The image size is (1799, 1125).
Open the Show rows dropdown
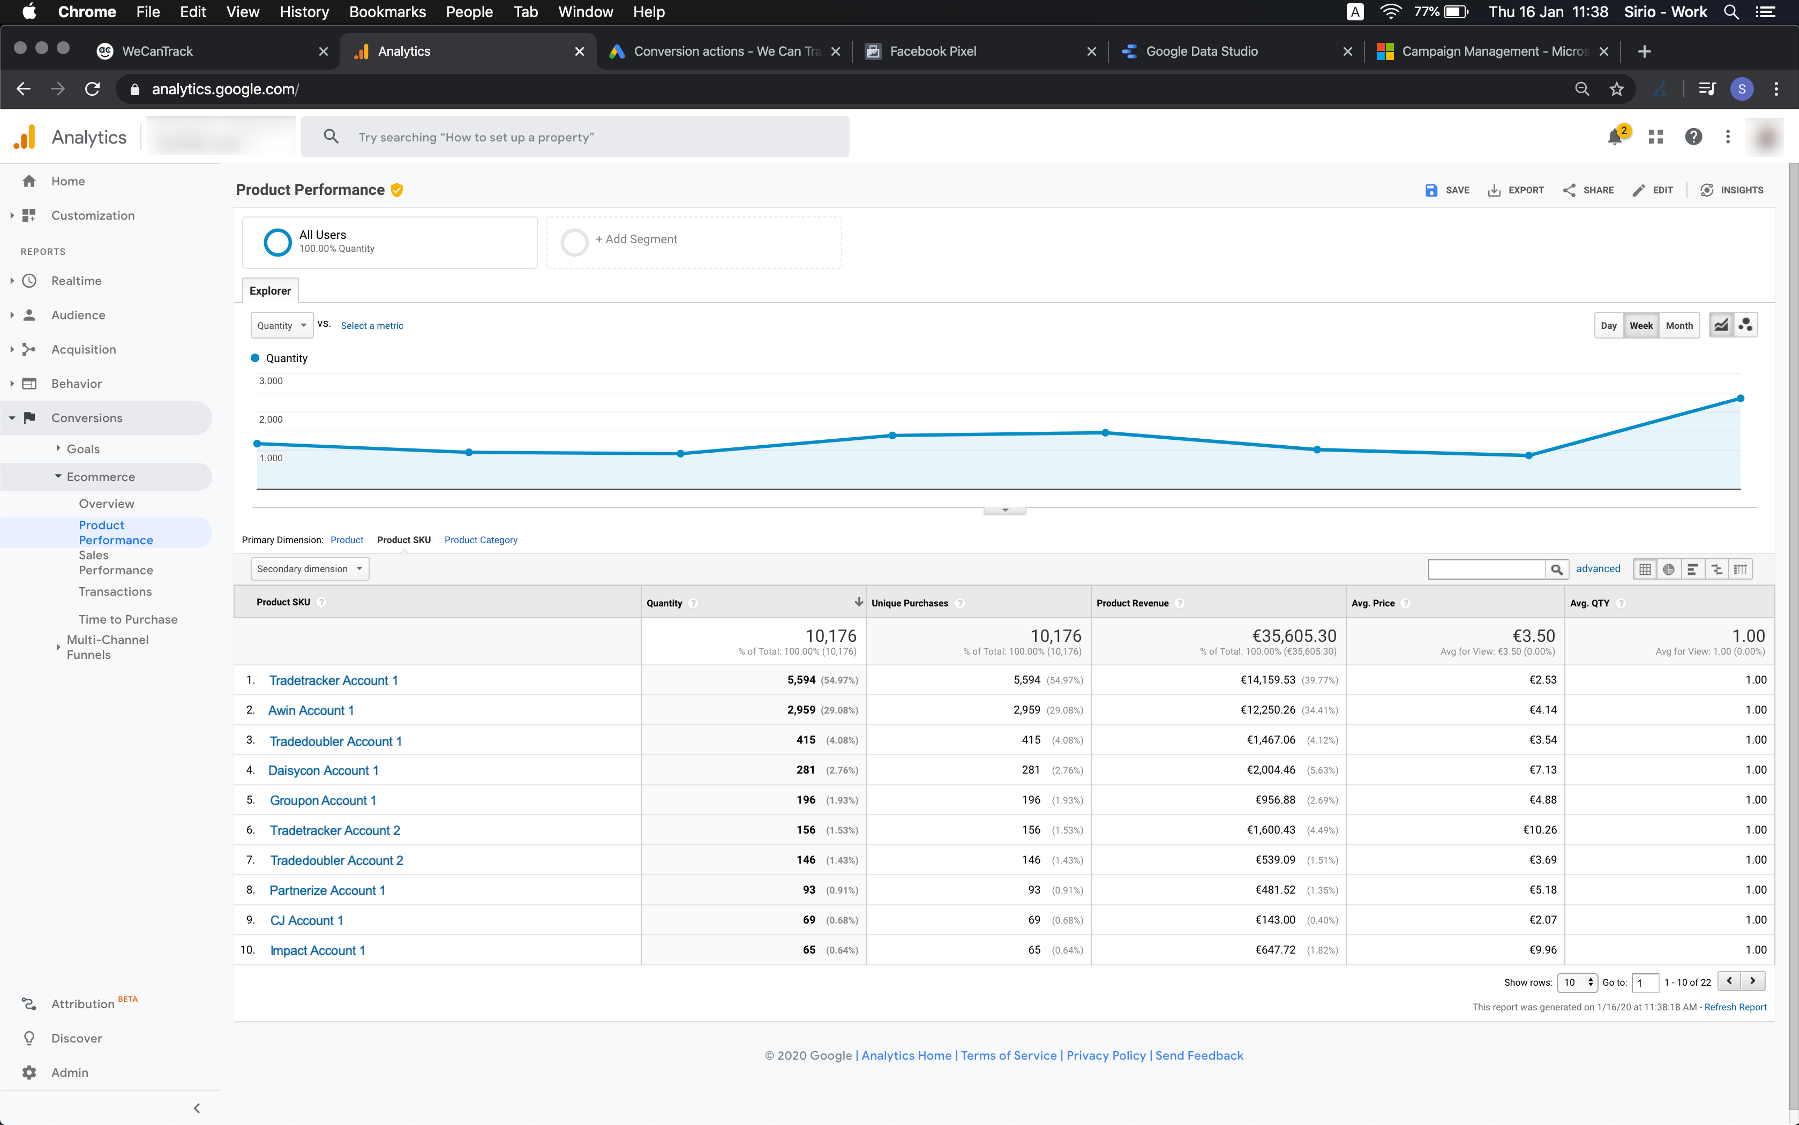pos(1578,982)
